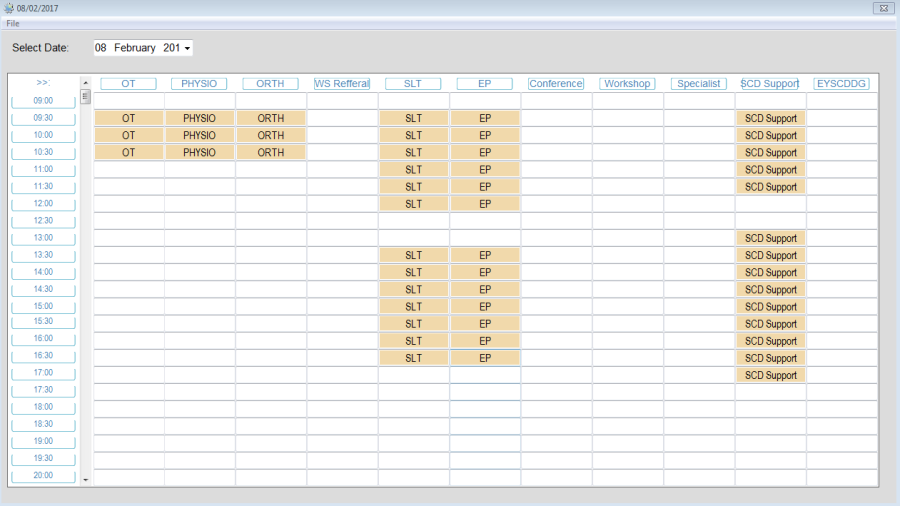This screenshot has height=506, width=900.
Task: Choose the Conference column header
Action: pyautogui.click(x=556, y=84)
